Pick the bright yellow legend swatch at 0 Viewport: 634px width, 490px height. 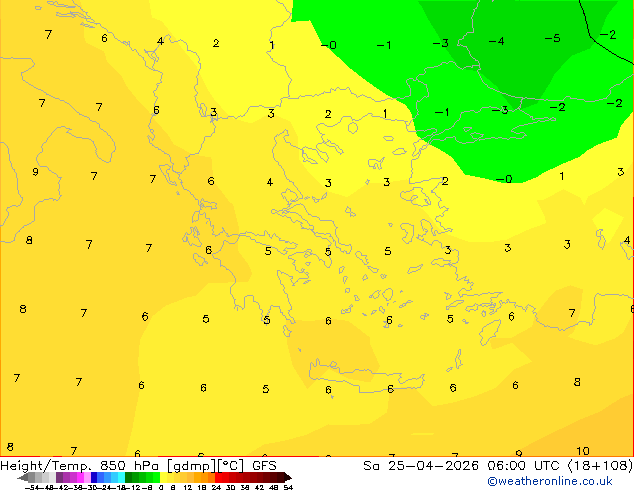click(163, 478)
